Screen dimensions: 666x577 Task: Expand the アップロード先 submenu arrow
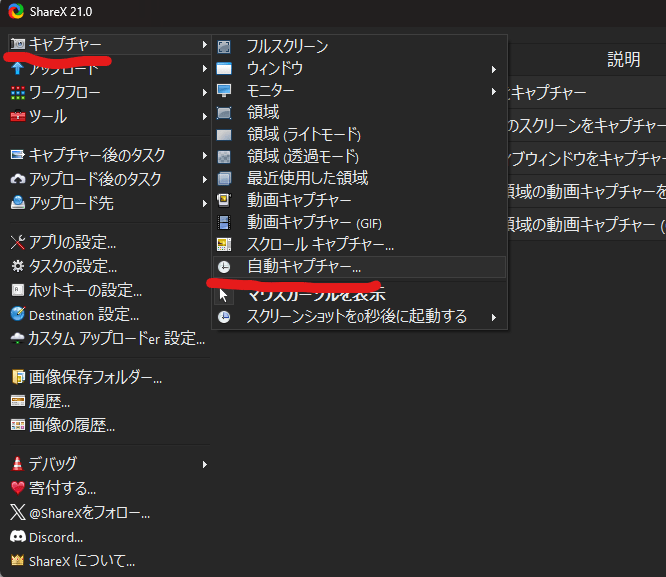(x=205, y=203)
